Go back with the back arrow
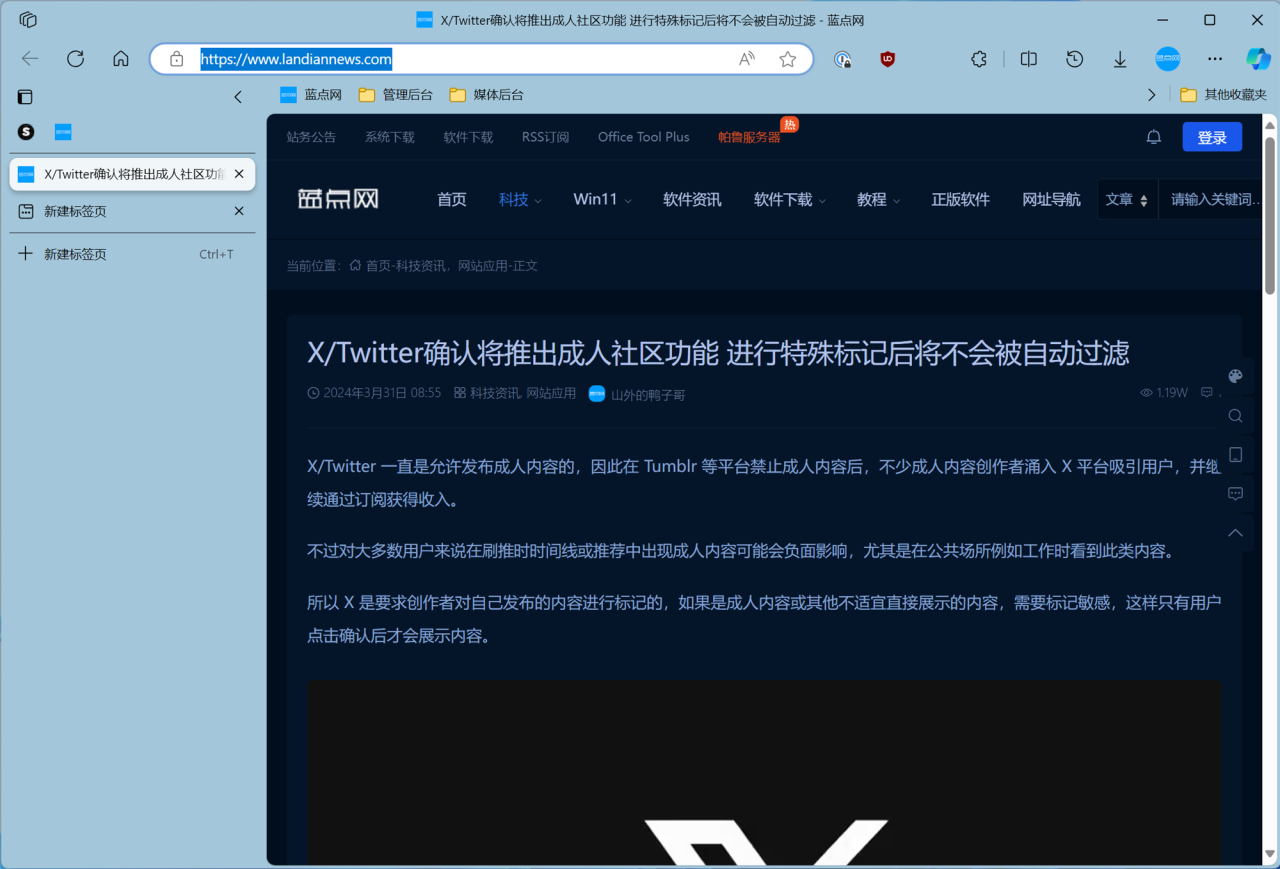Viewport: 1280px width, 869px height. click(x=30, y=59)
